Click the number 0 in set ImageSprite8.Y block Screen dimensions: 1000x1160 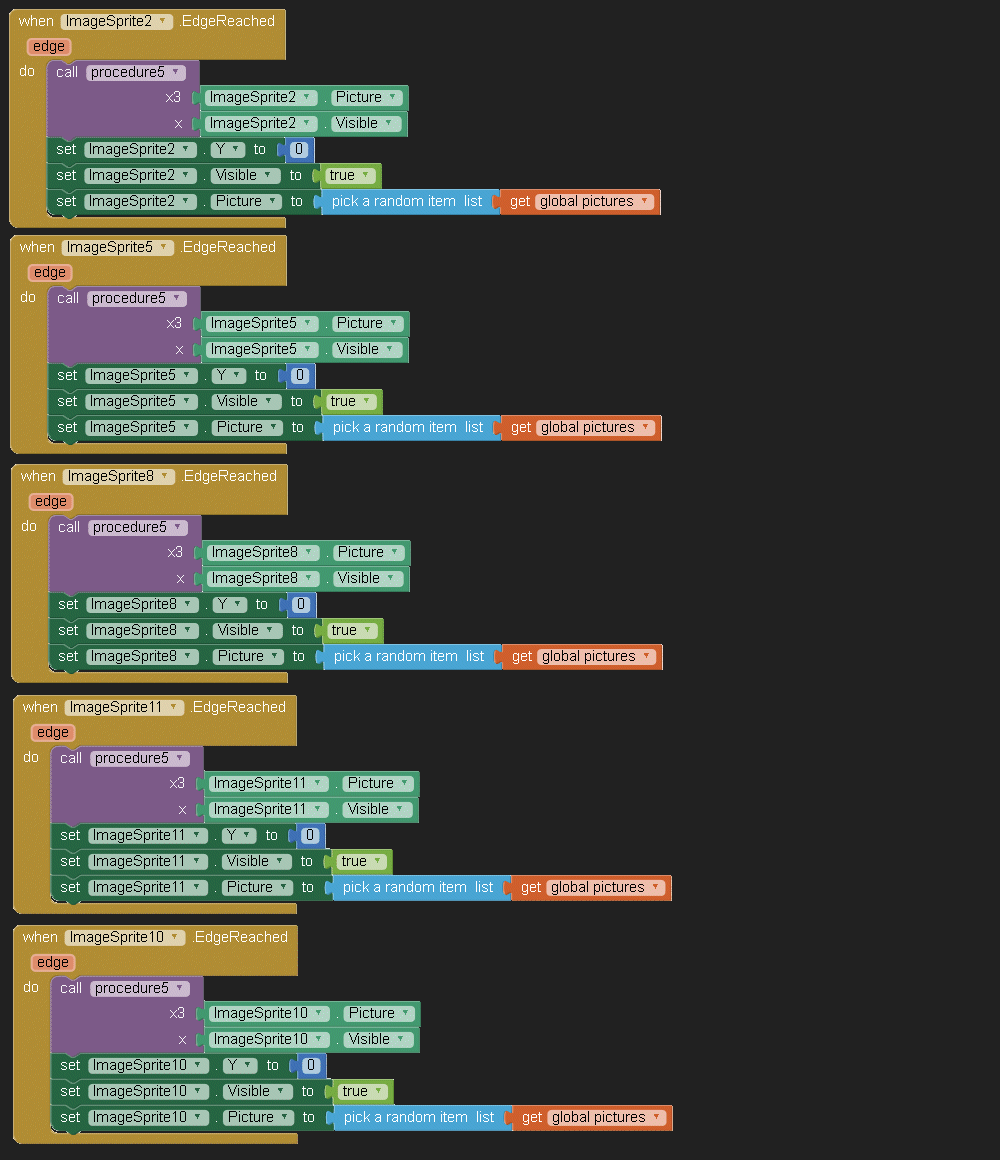pos(300,604)
